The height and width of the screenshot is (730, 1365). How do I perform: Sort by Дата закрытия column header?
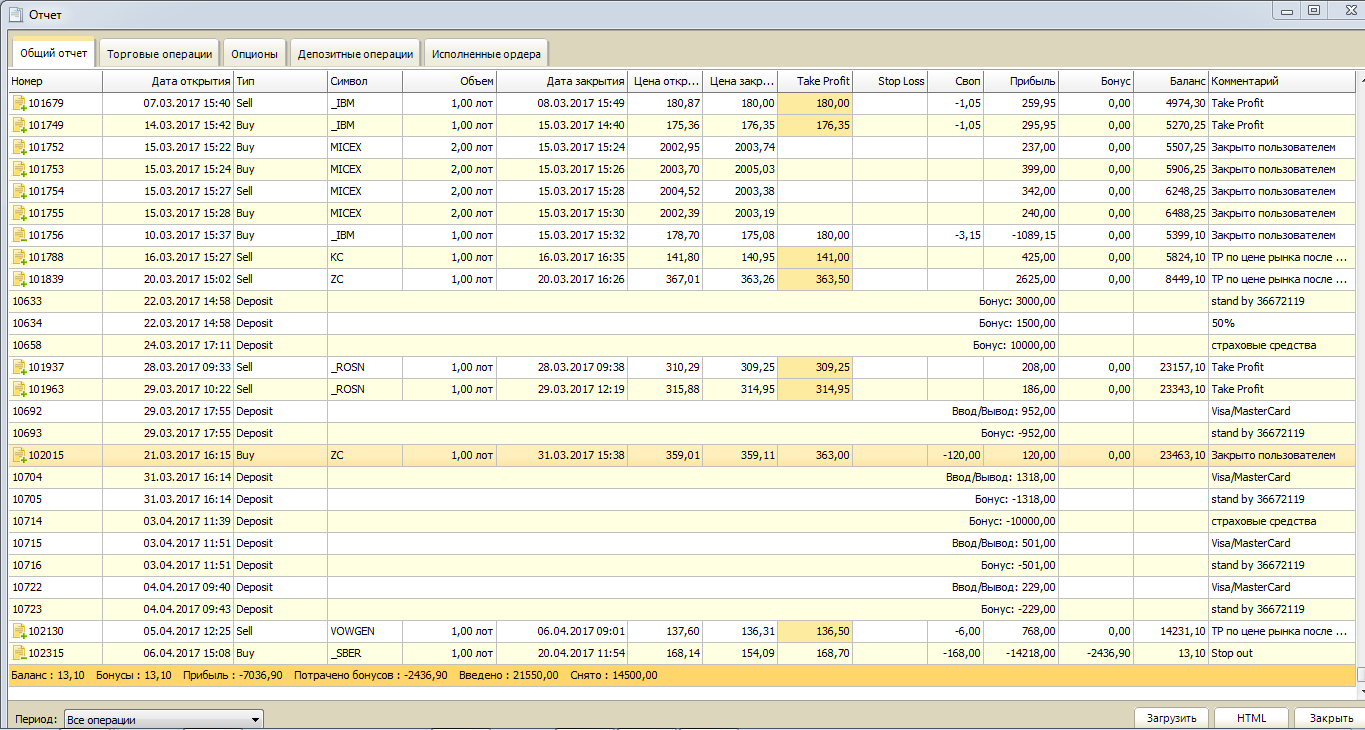click(x=562, y=81)
